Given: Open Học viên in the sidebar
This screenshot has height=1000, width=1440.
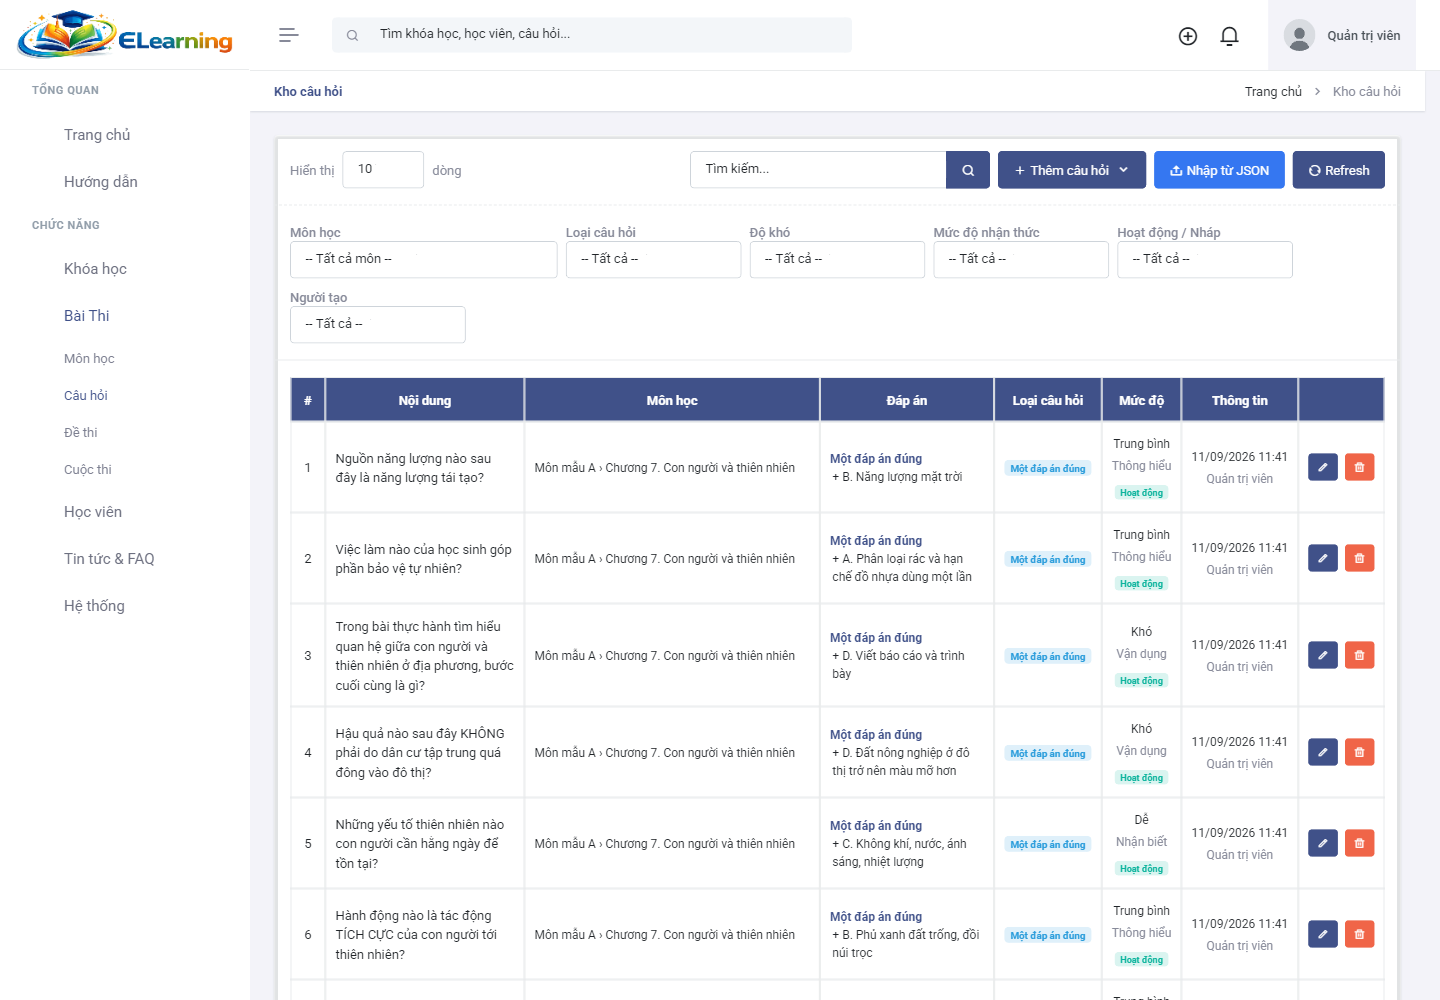Looking at the screenshot, I should pyautogui.click(x=93, y=512).
